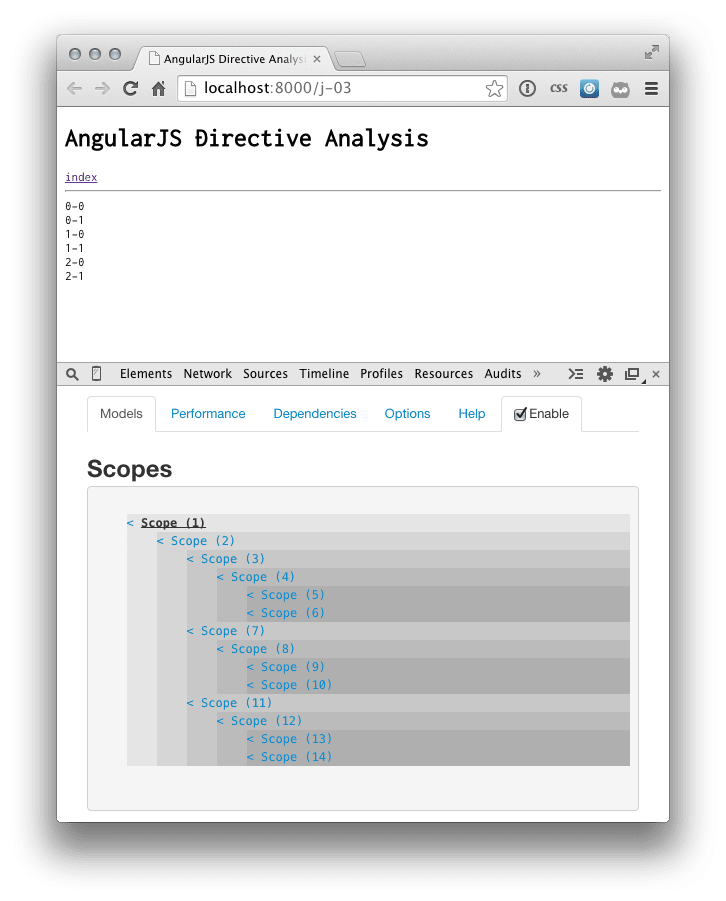Open the Elements DevTools panel
This screenshot has height=901, width=726.
pyautogui.click(x=146, y=374)
